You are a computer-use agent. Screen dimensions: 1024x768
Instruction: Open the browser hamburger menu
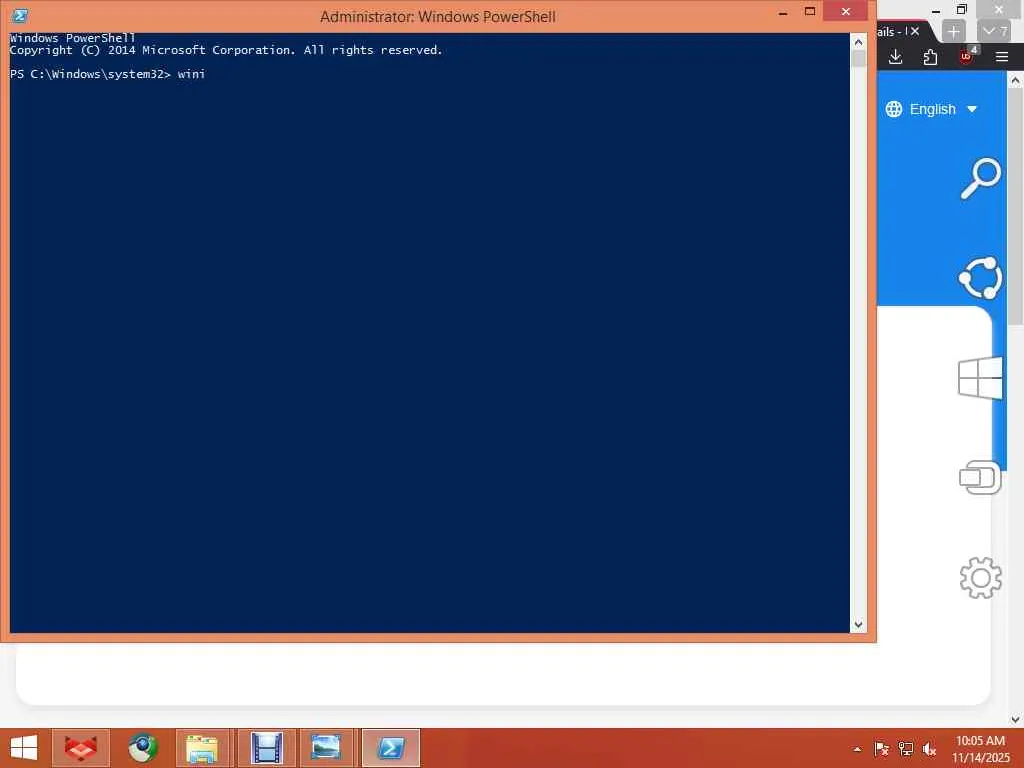[1002, 57]
